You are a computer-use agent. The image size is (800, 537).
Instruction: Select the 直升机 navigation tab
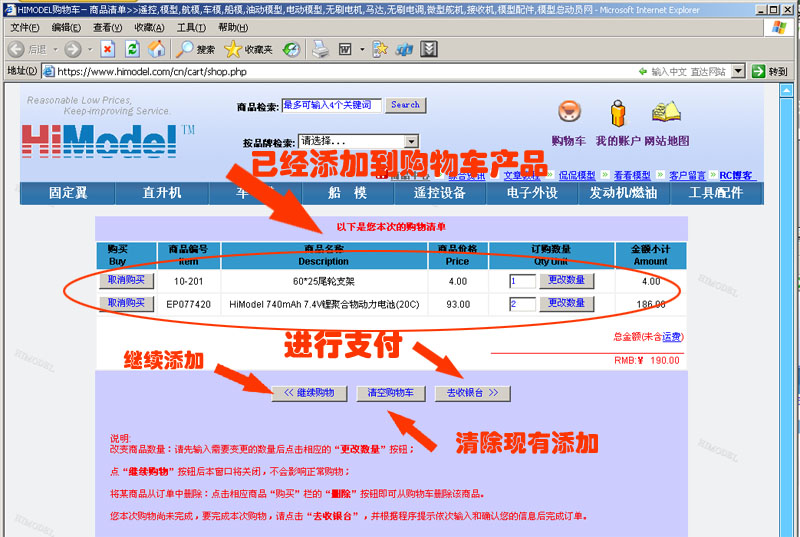click(x=162, y=193)
